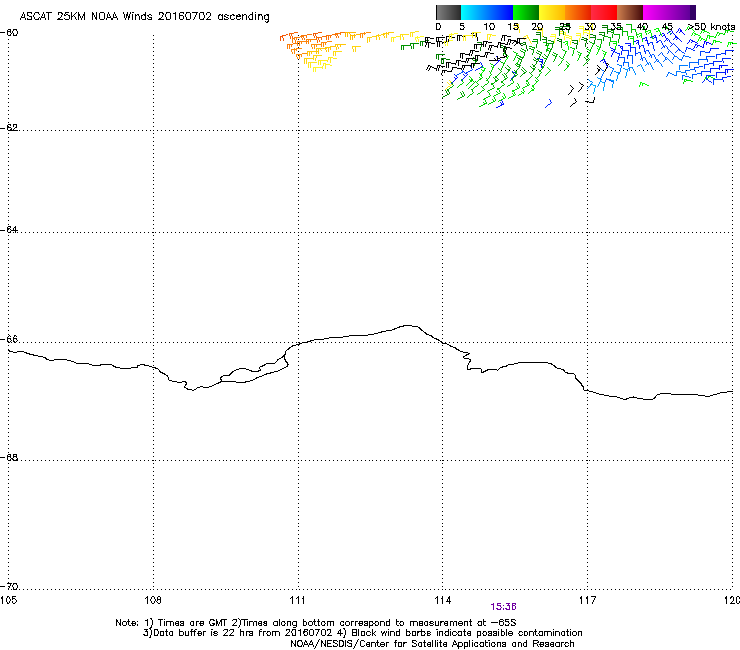The height and width of the screenshot is (650, 740).
Task: Click the 117 longitude axis label
Action: click(588, 600)
